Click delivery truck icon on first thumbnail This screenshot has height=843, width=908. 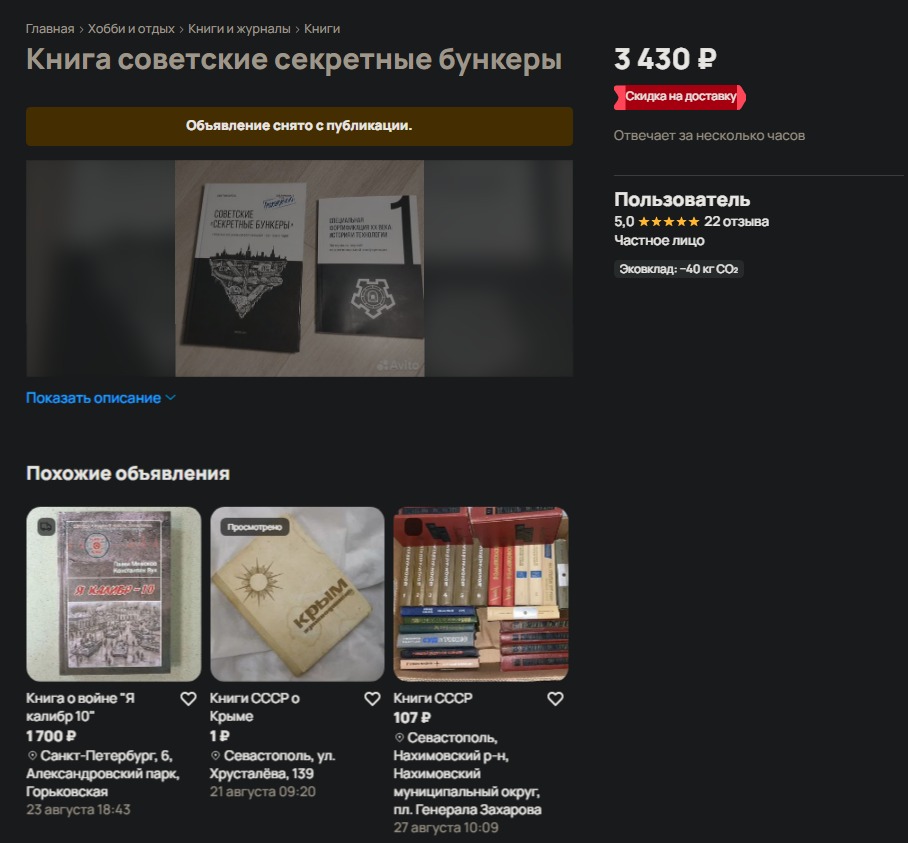(46, 527)
